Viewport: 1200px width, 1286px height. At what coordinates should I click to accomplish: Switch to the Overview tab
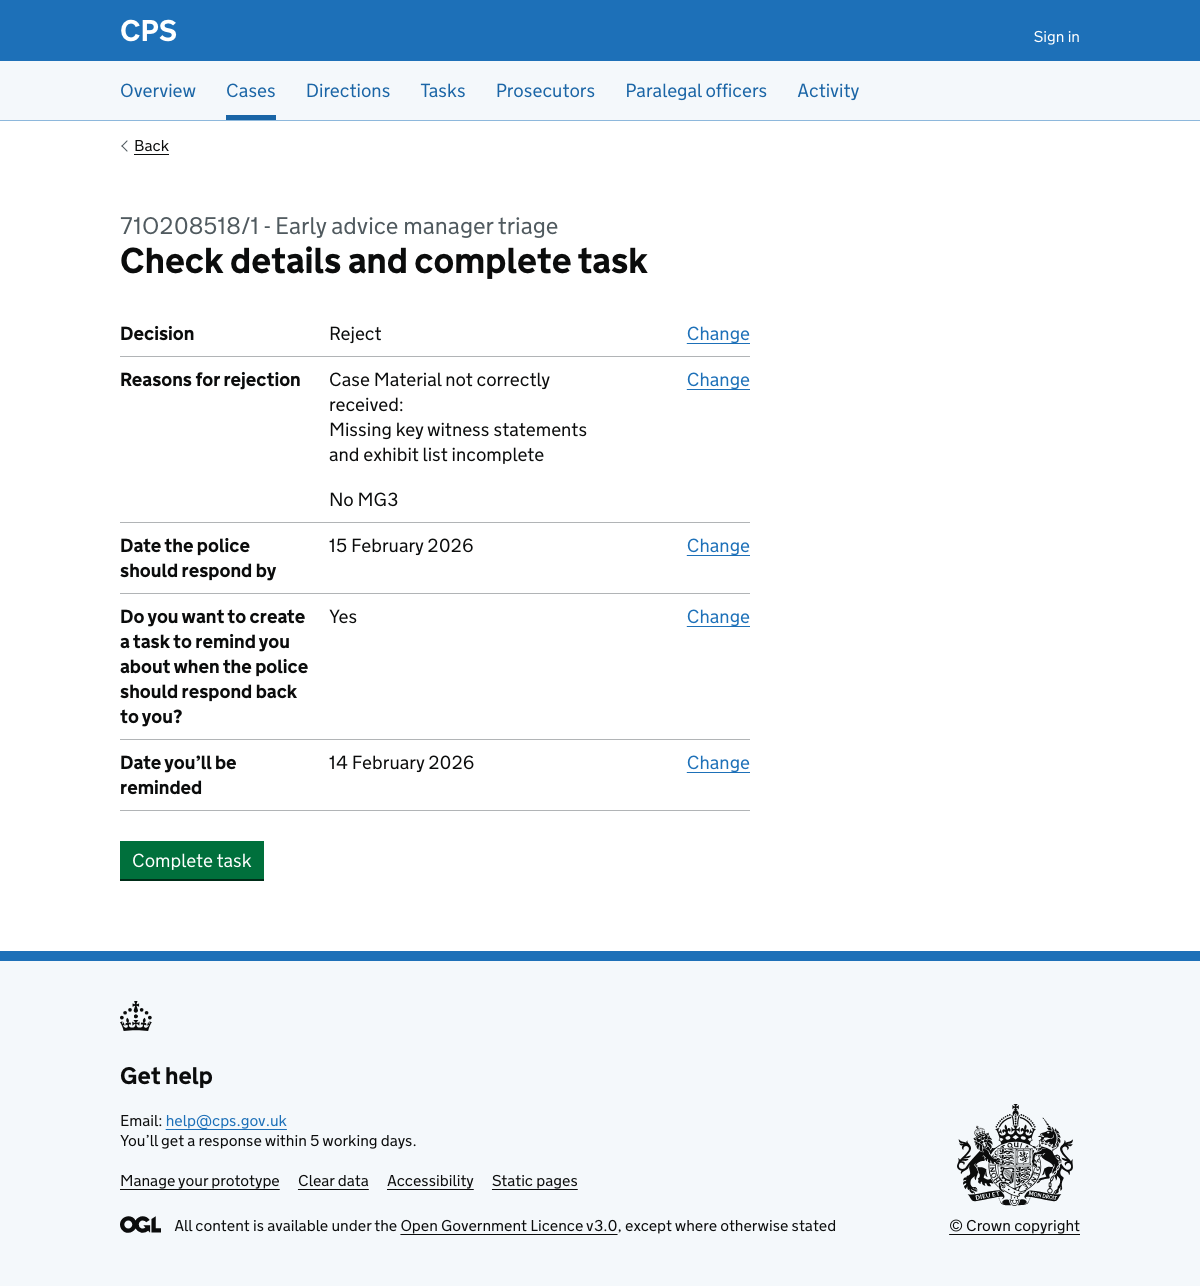(157, 90)
